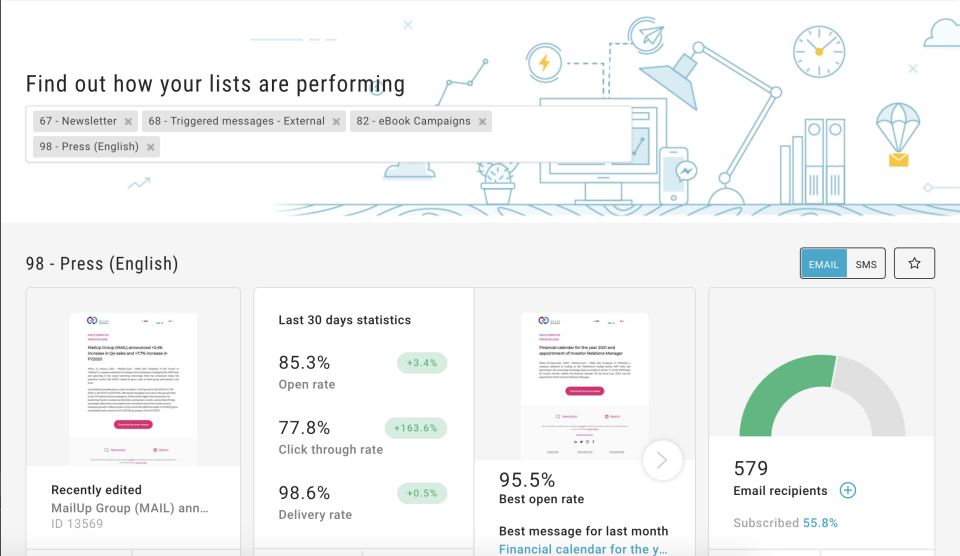Remove the 82 - eBook Campaigns tag
960x556 pixels.
tap(482, 122)
